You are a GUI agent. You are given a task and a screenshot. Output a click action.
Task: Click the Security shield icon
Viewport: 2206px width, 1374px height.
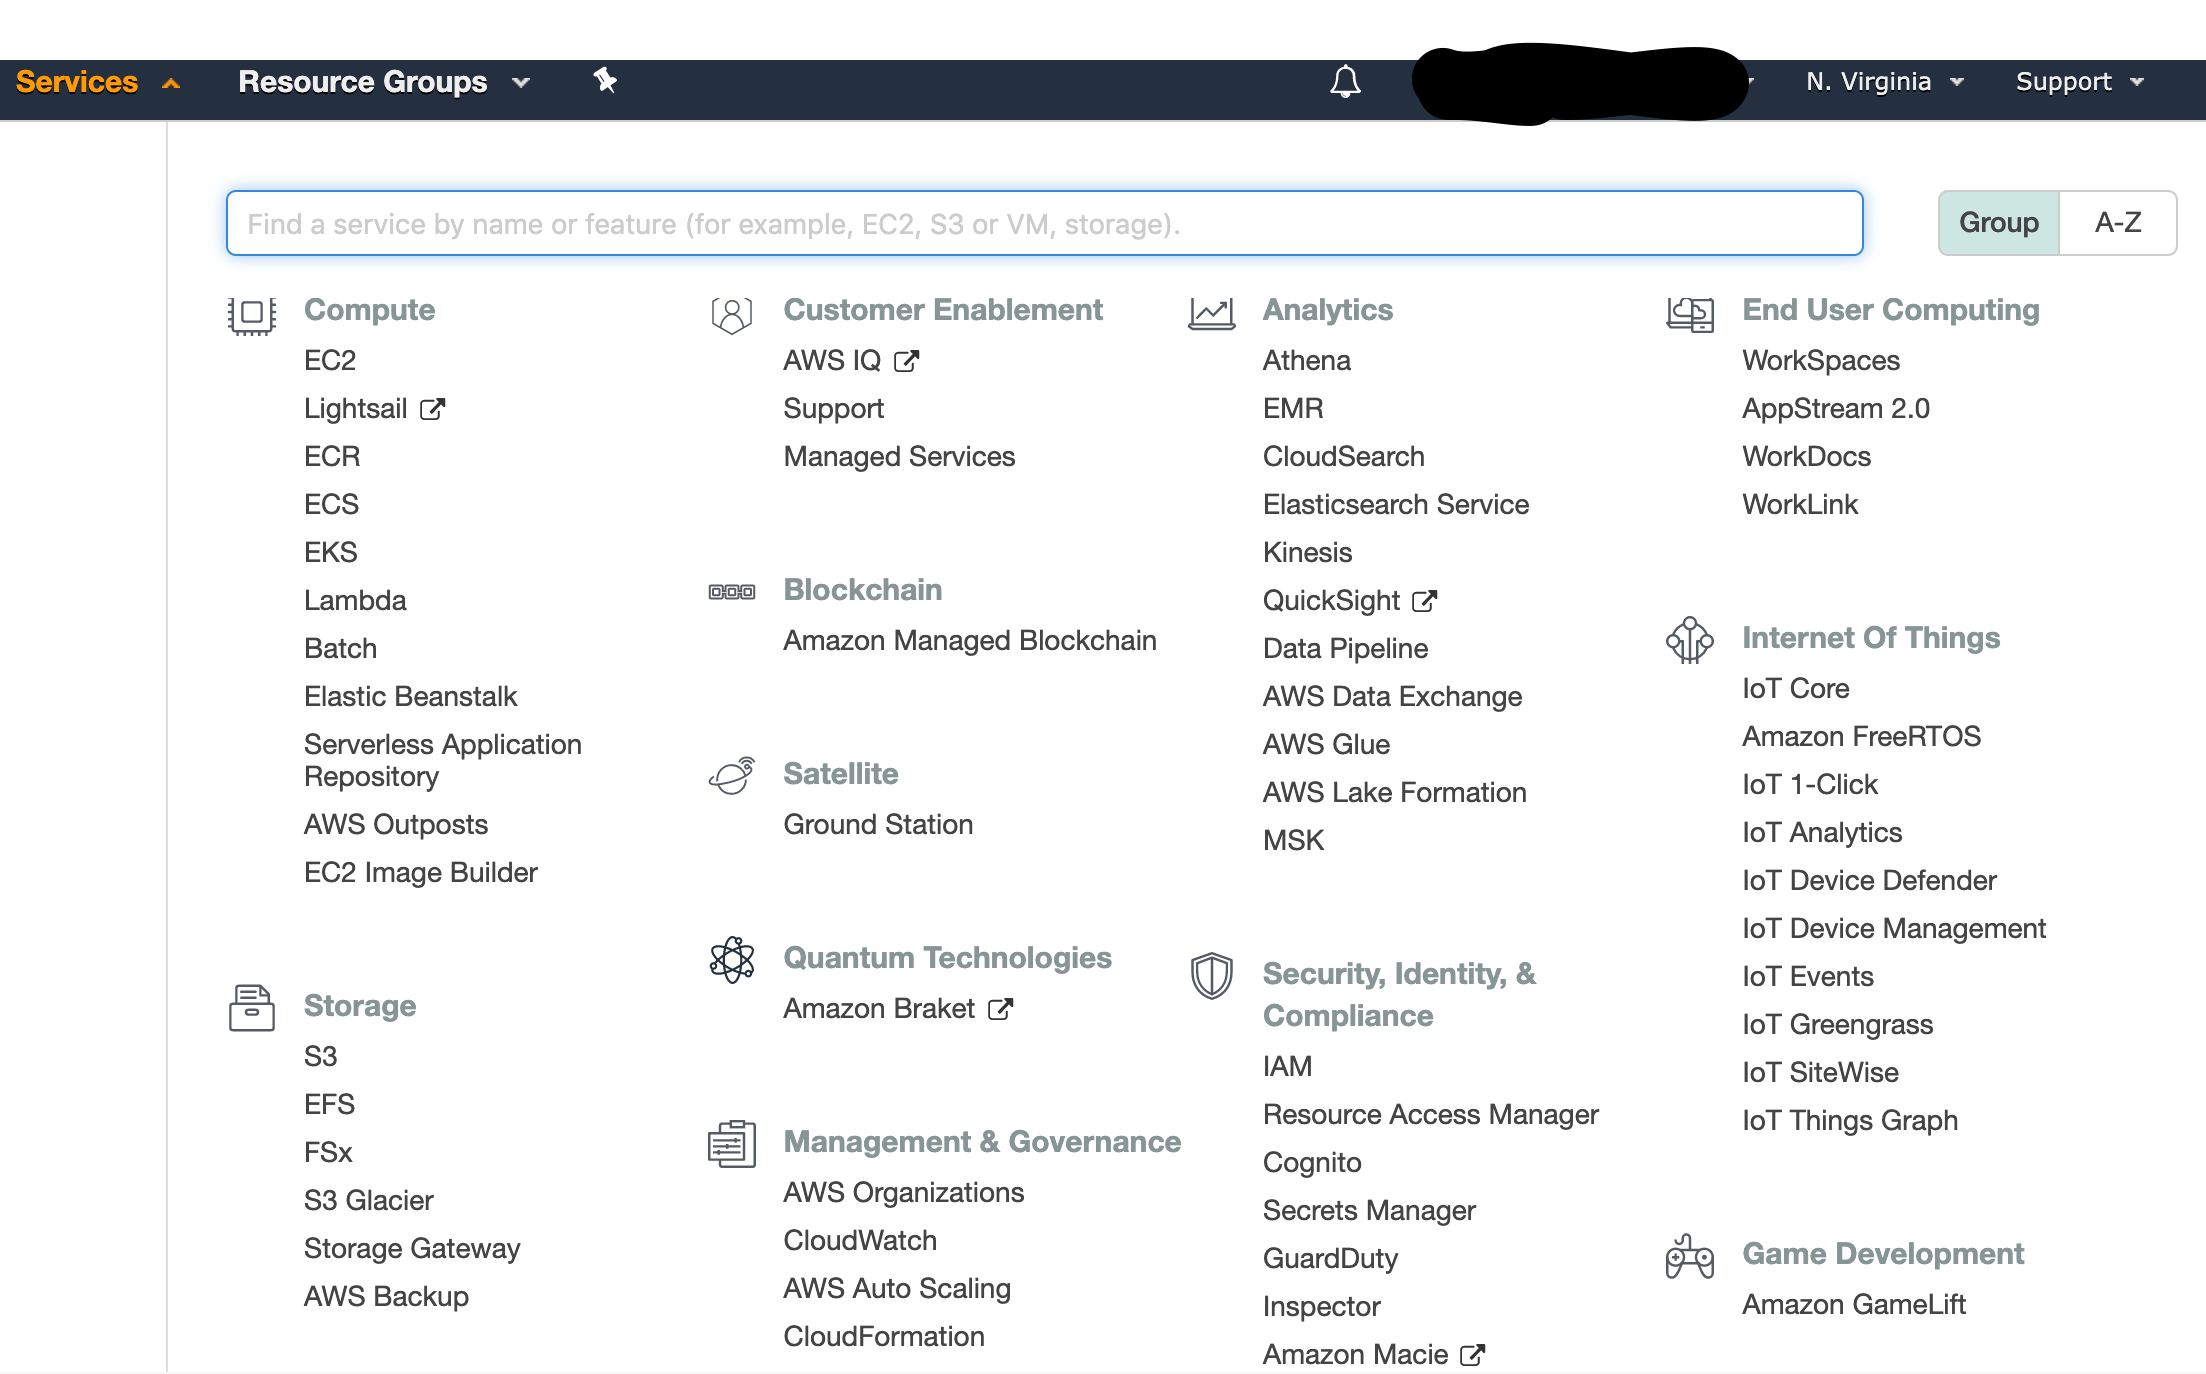1211,976
